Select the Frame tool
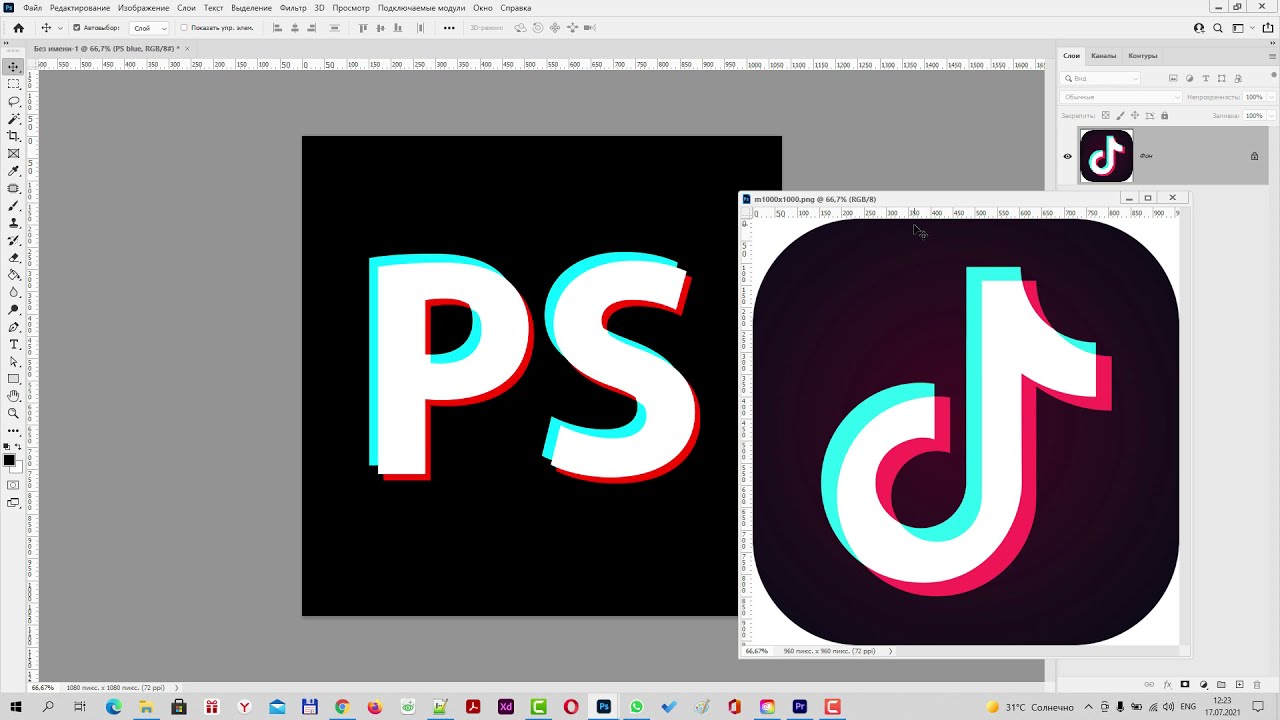Screen dimensions: 1280x720 pyautogui.click(x=14, y=154)
